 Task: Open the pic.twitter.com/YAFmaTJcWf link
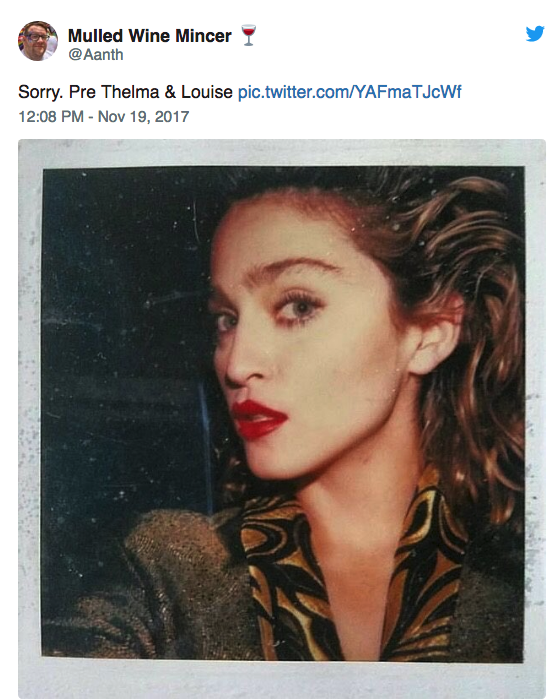(x=349, y=92)
